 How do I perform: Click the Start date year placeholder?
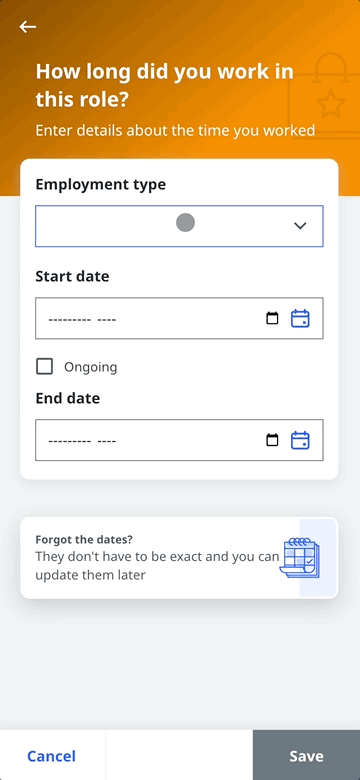click(106, 319)
